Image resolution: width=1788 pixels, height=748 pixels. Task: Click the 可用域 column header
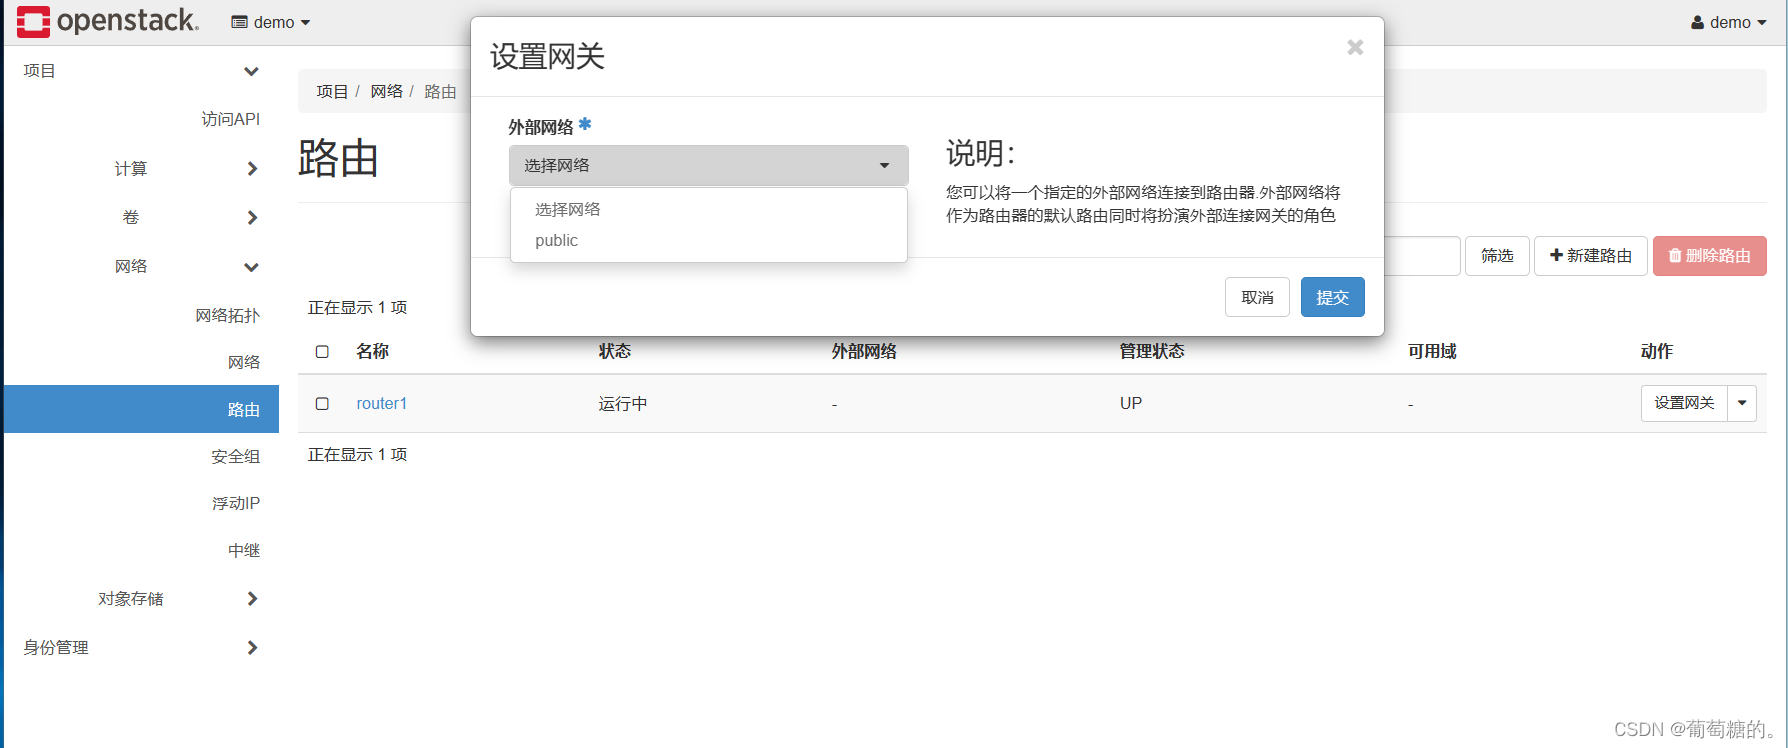(1432, 351)
